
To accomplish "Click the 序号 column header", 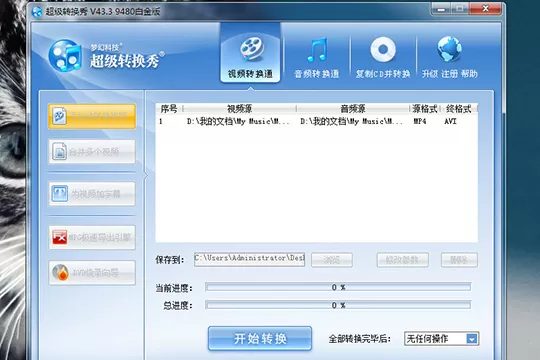I will (x=169, y=109).
